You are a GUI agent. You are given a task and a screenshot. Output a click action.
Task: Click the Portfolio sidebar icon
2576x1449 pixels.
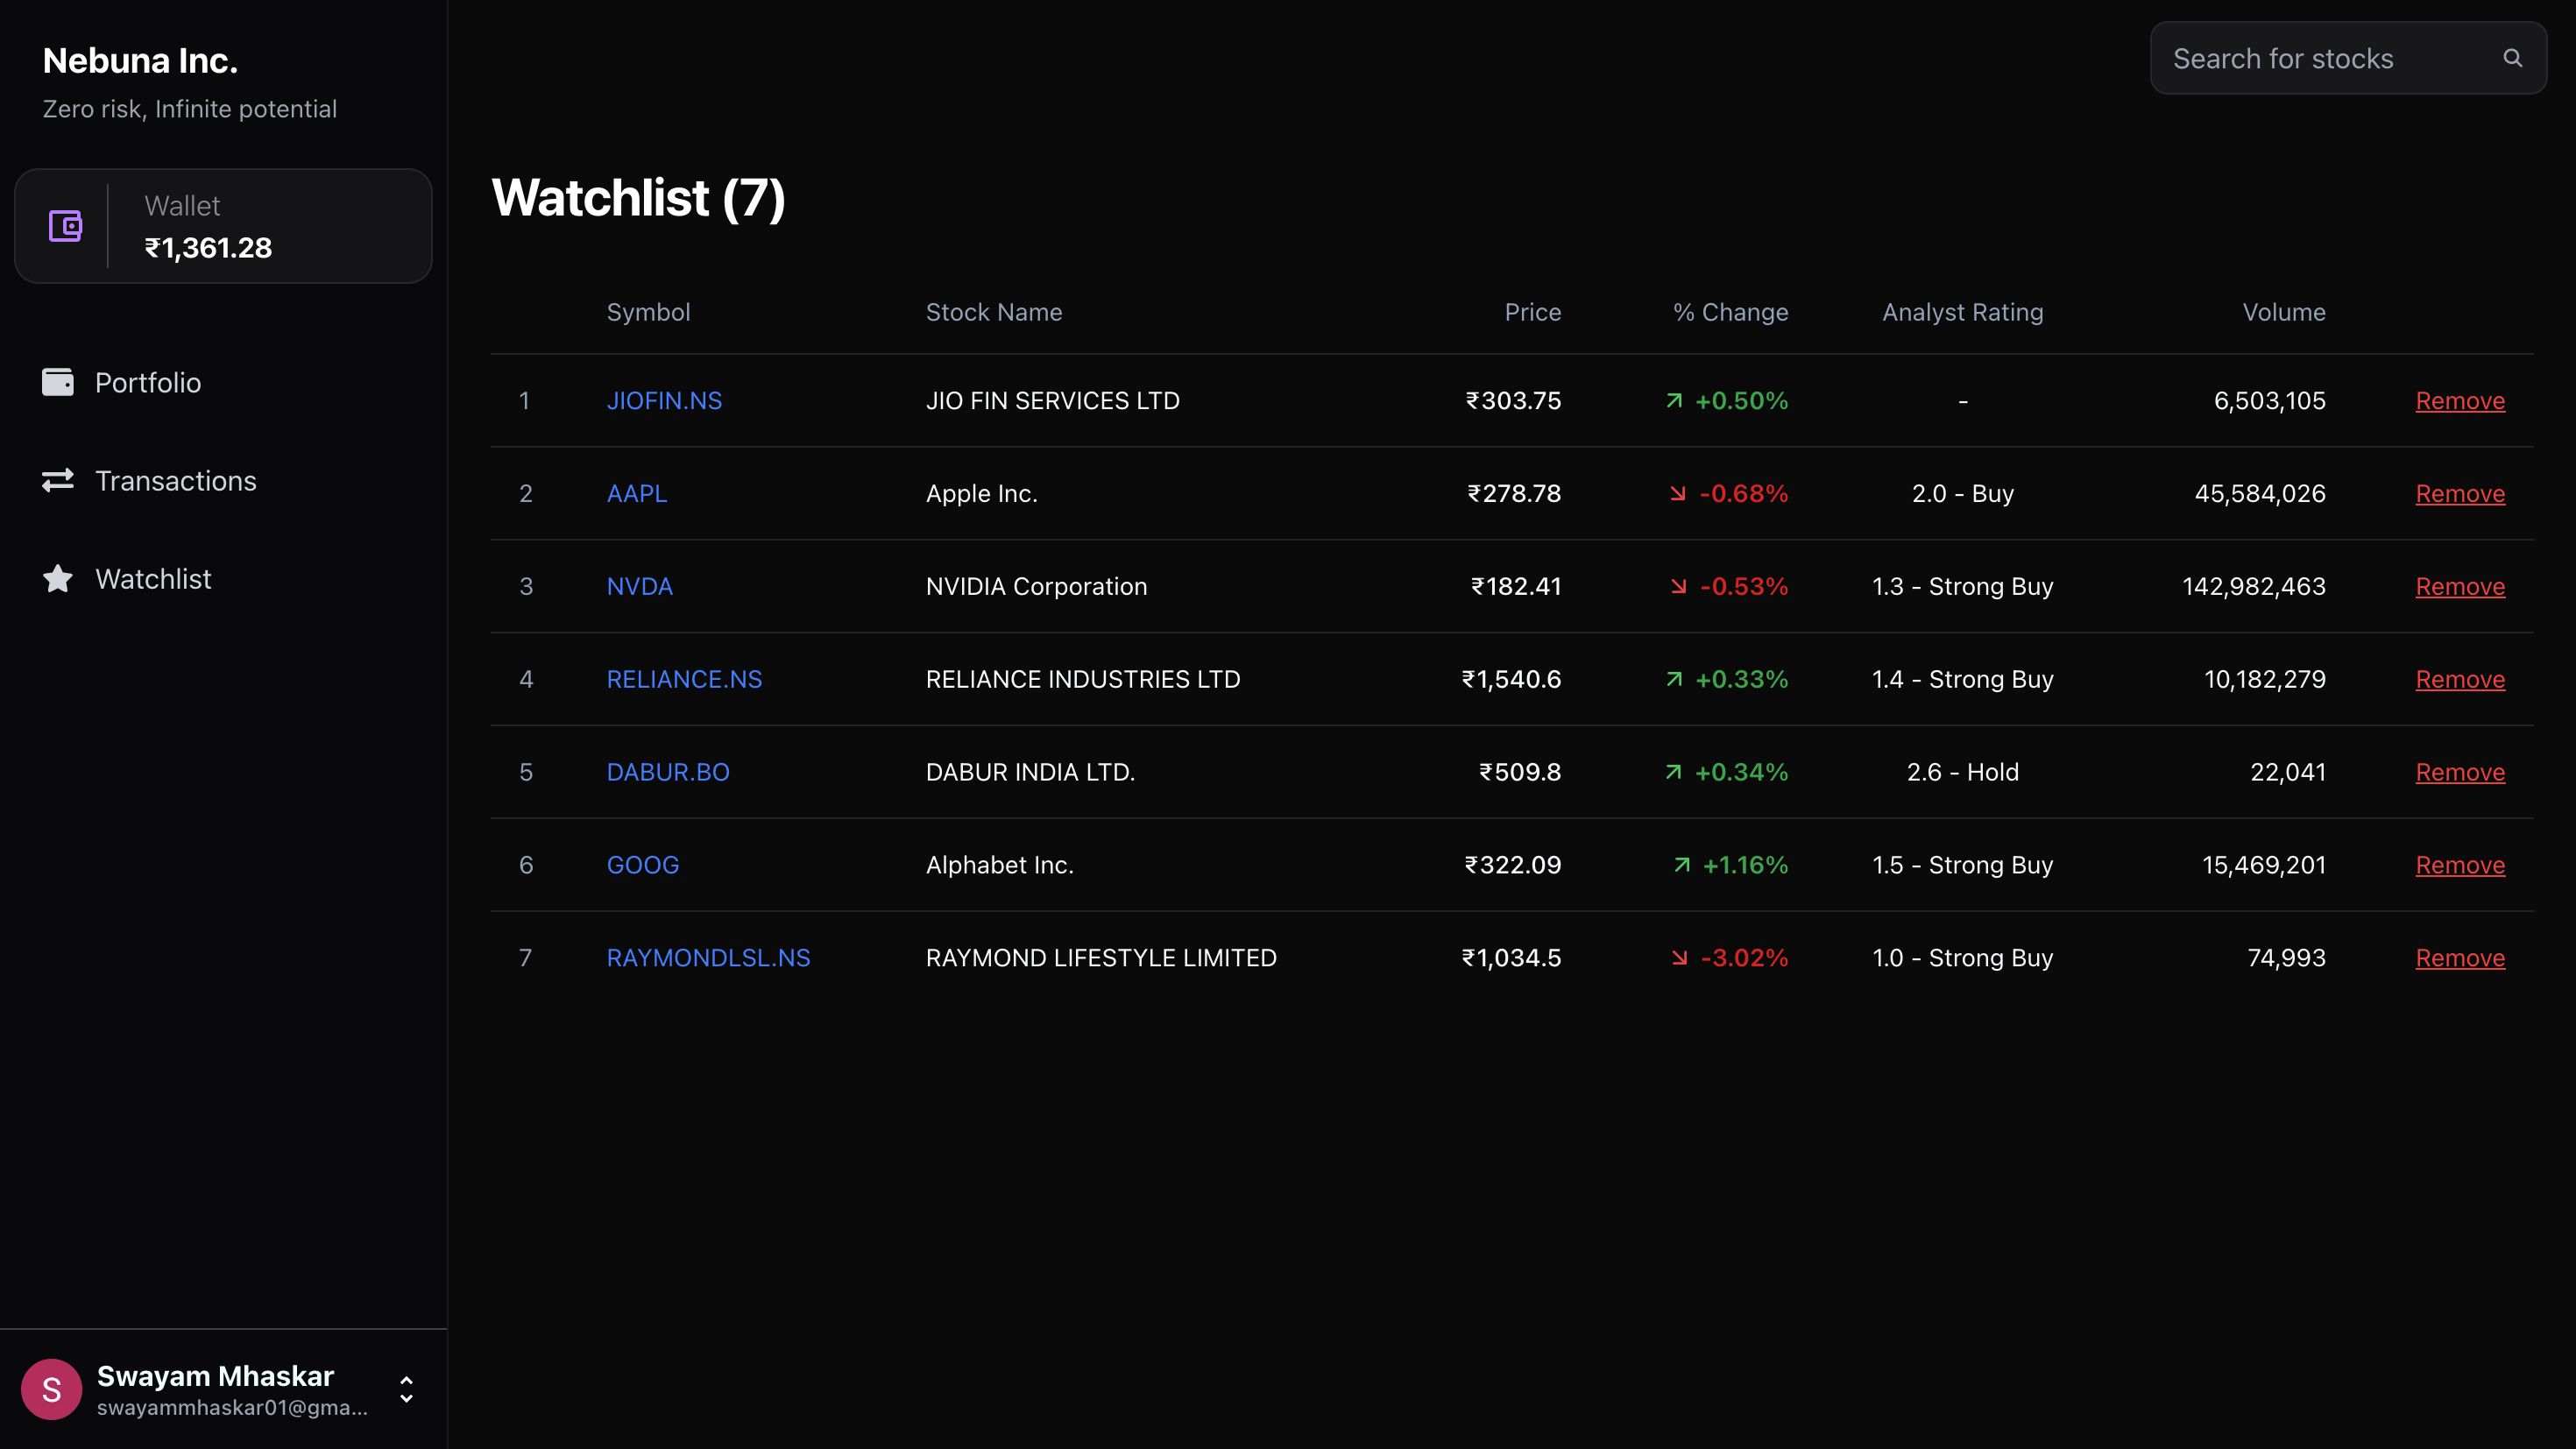[x=58, y=382]
